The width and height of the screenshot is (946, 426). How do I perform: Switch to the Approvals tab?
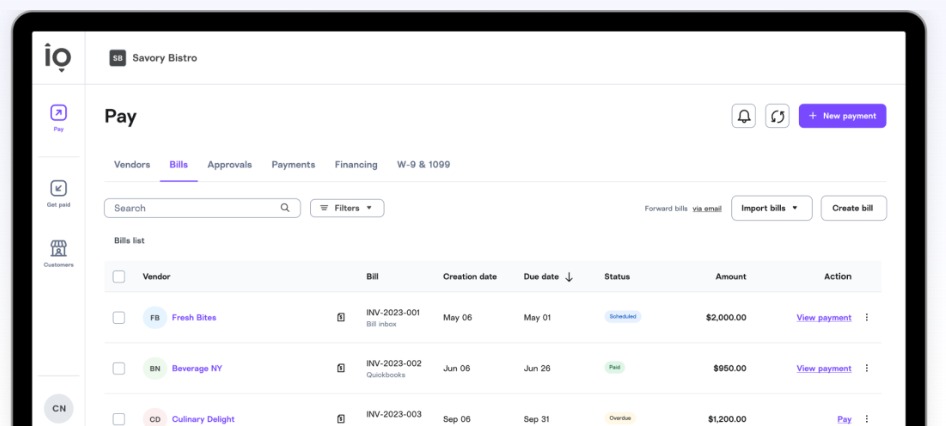click(229, 164)
